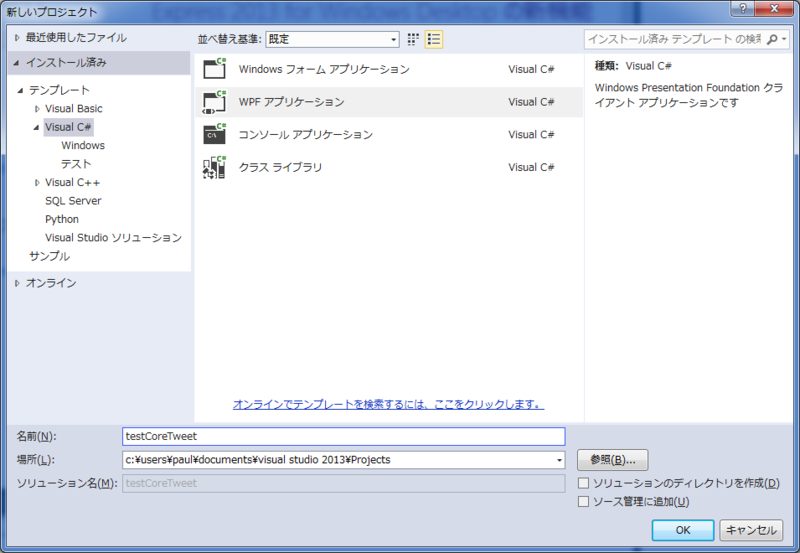Click 'Windows フォーム アプリケーション' template name

pyautogui.click(x=324, y=69)
